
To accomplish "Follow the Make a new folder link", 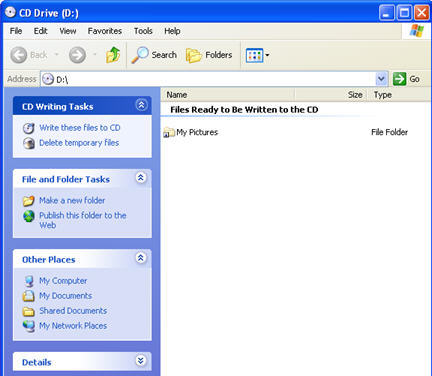I will (72, 200).
